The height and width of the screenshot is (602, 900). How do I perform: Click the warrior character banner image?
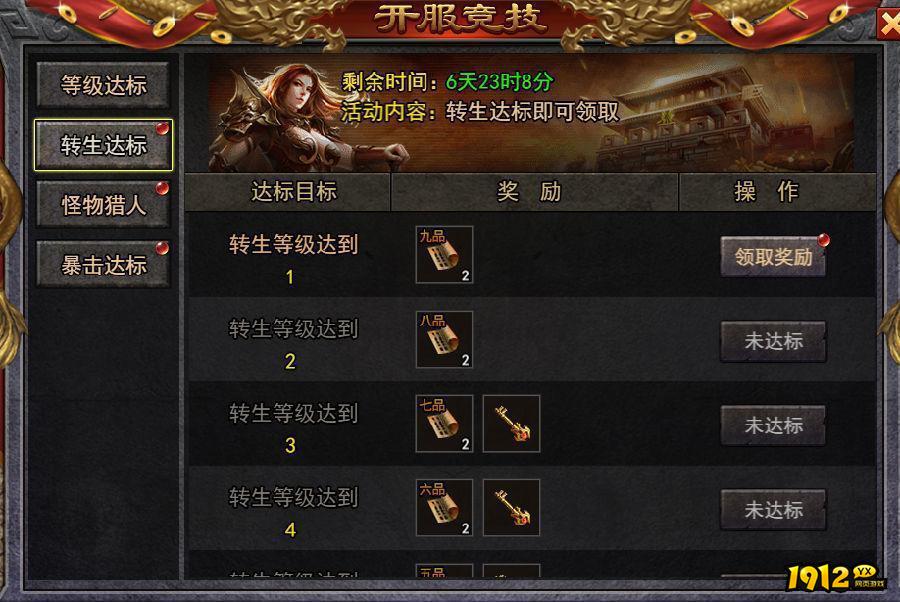pos(287,118)
